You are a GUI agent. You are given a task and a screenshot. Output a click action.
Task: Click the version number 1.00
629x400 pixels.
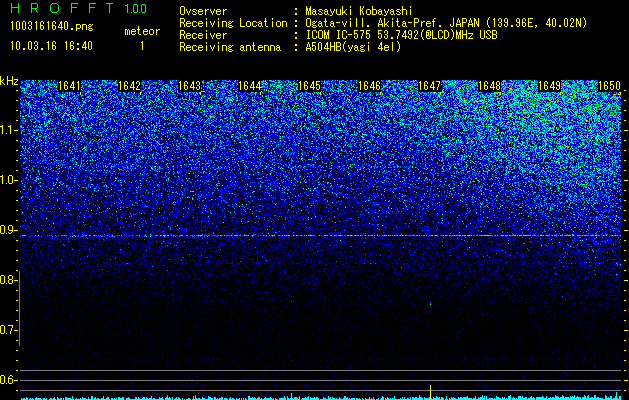pyautogui.click(x=136, y=8)
